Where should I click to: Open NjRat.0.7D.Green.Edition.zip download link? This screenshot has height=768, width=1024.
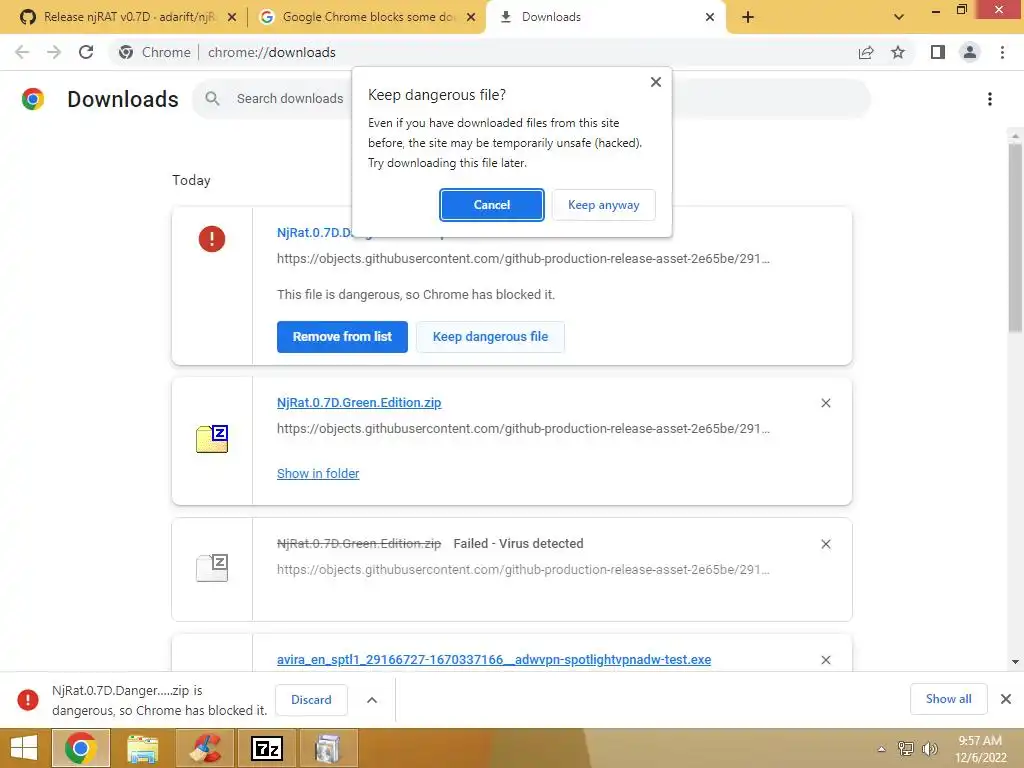(359, 403)
